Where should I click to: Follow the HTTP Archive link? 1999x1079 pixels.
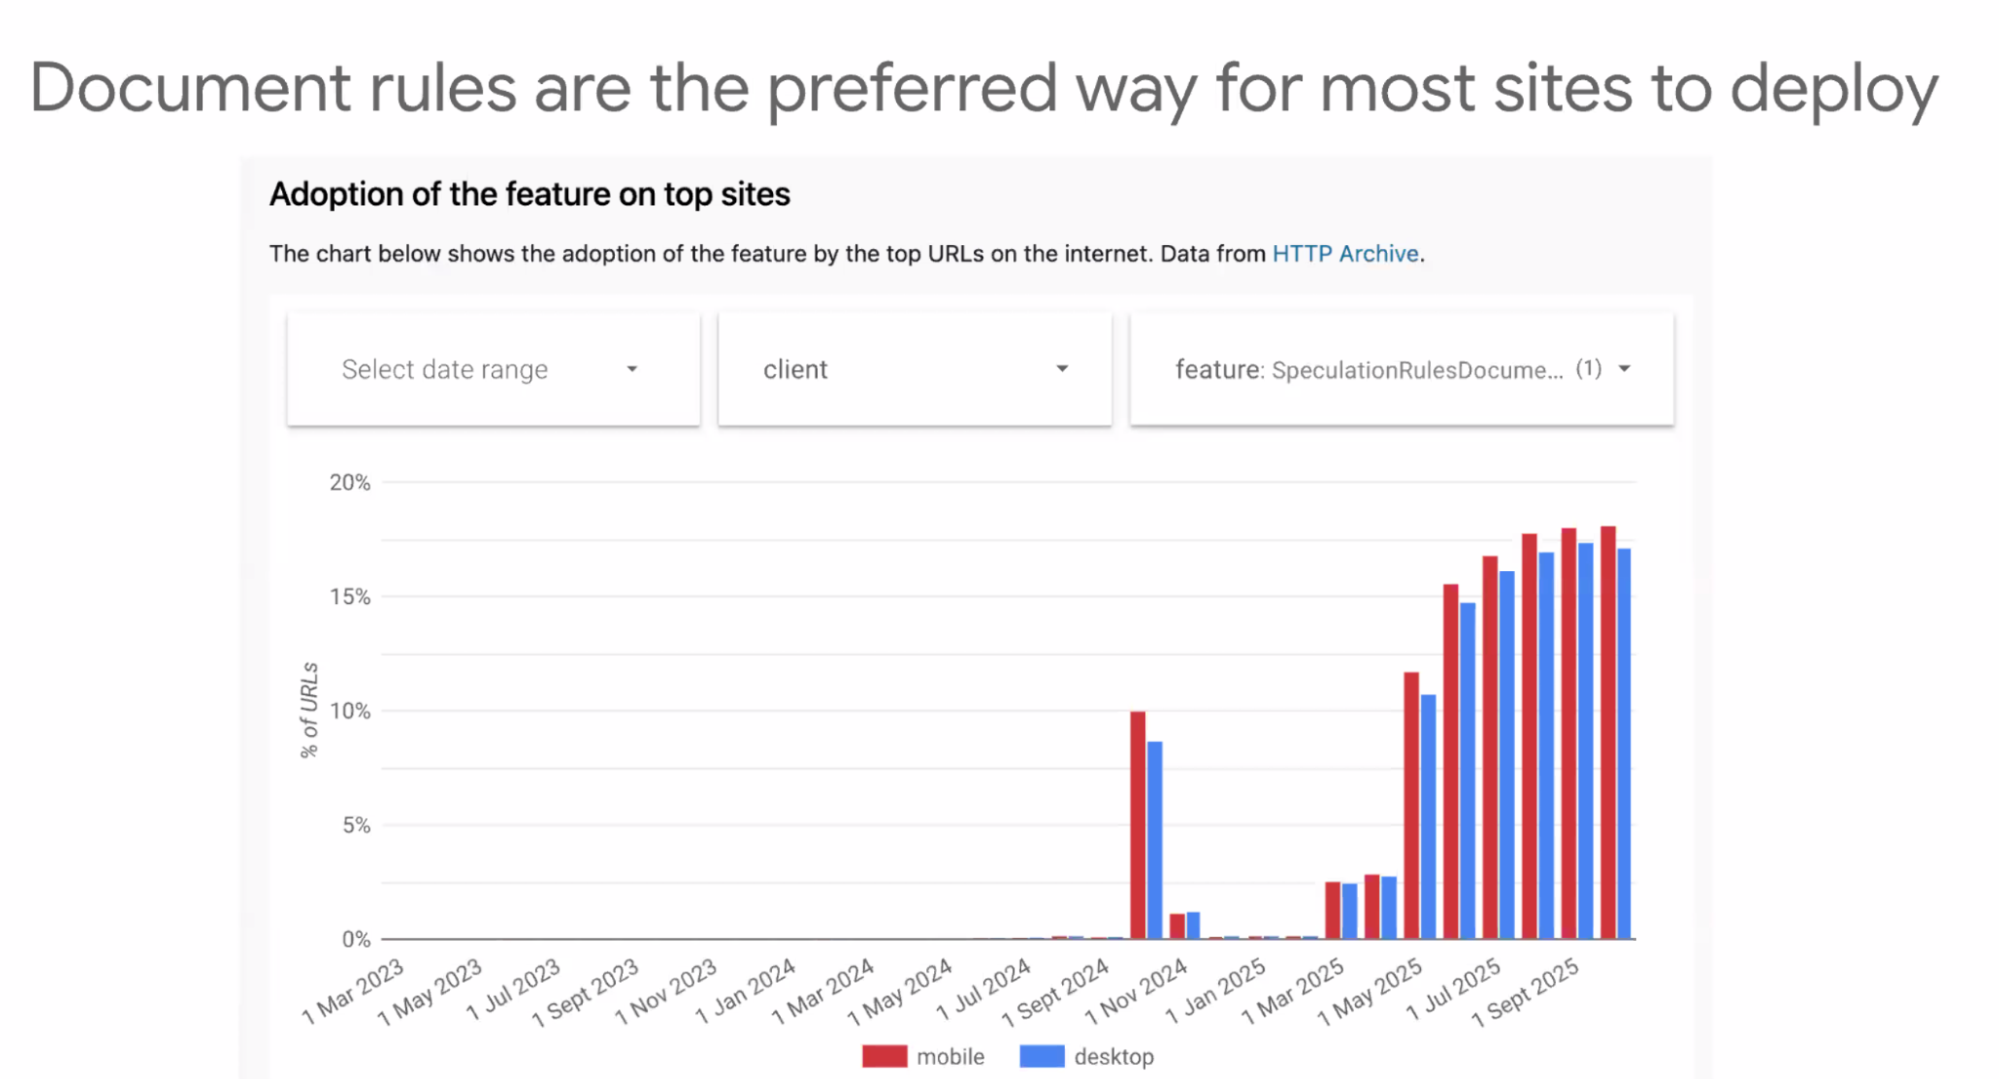(1345, 254)
